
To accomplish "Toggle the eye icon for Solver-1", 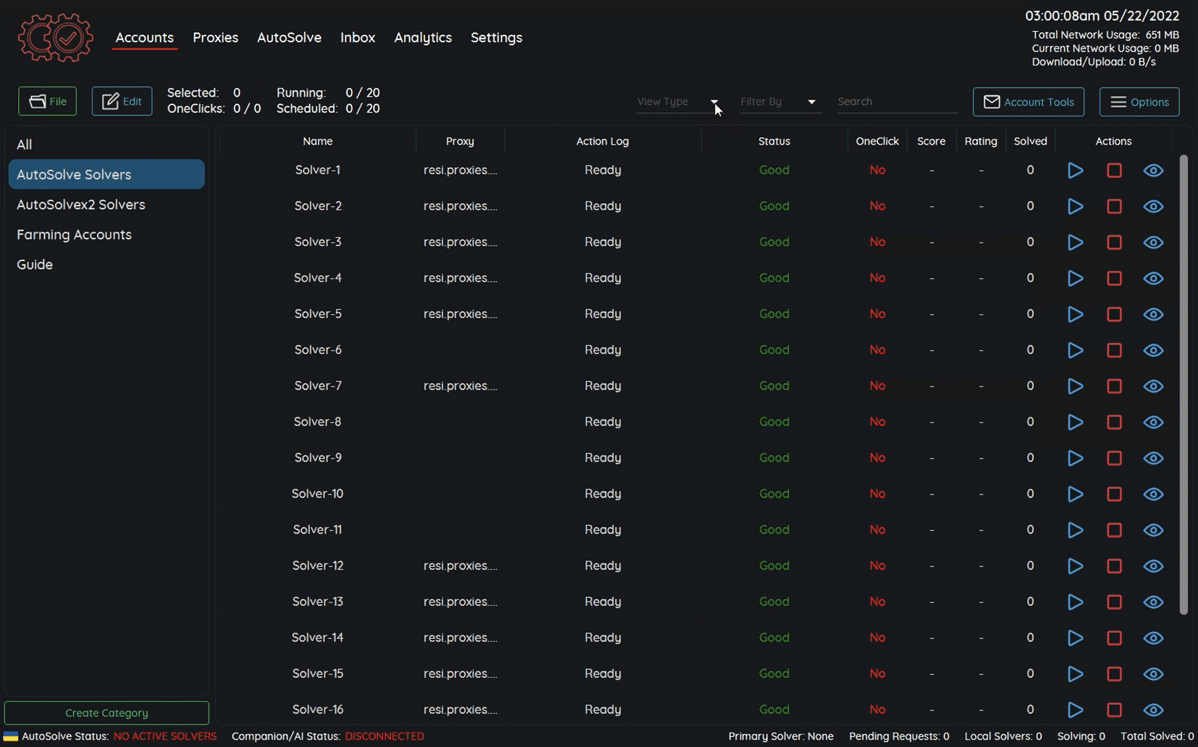I will (1153, 170).
